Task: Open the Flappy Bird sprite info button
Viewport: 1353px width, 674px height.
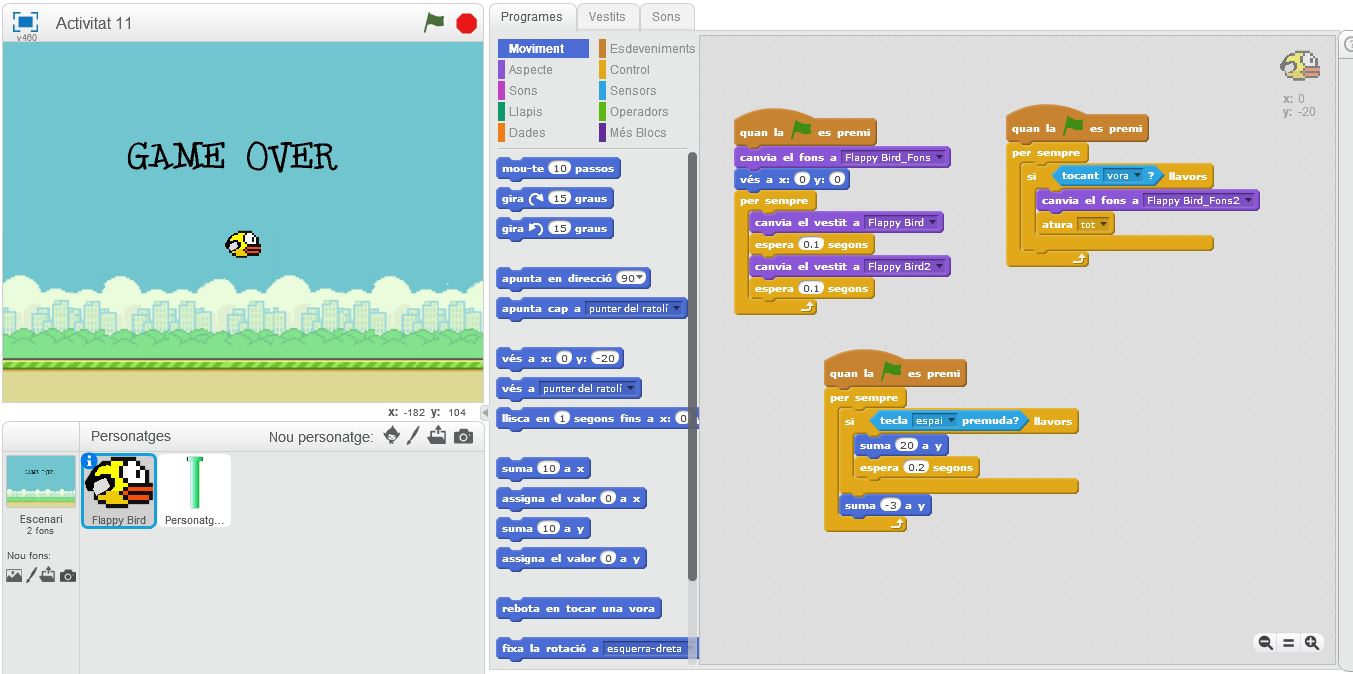Action: [x=90, y=461]
